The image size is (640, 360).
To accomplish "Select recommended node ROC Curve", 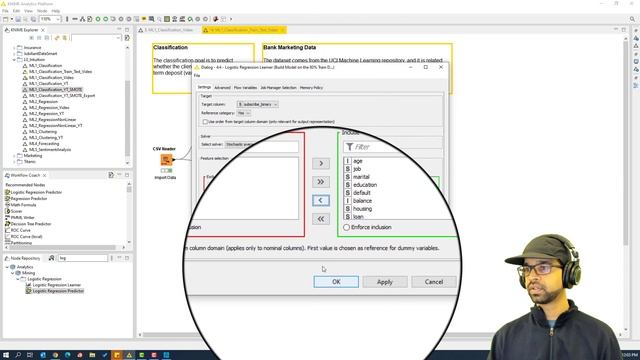I will coord(20,230).
